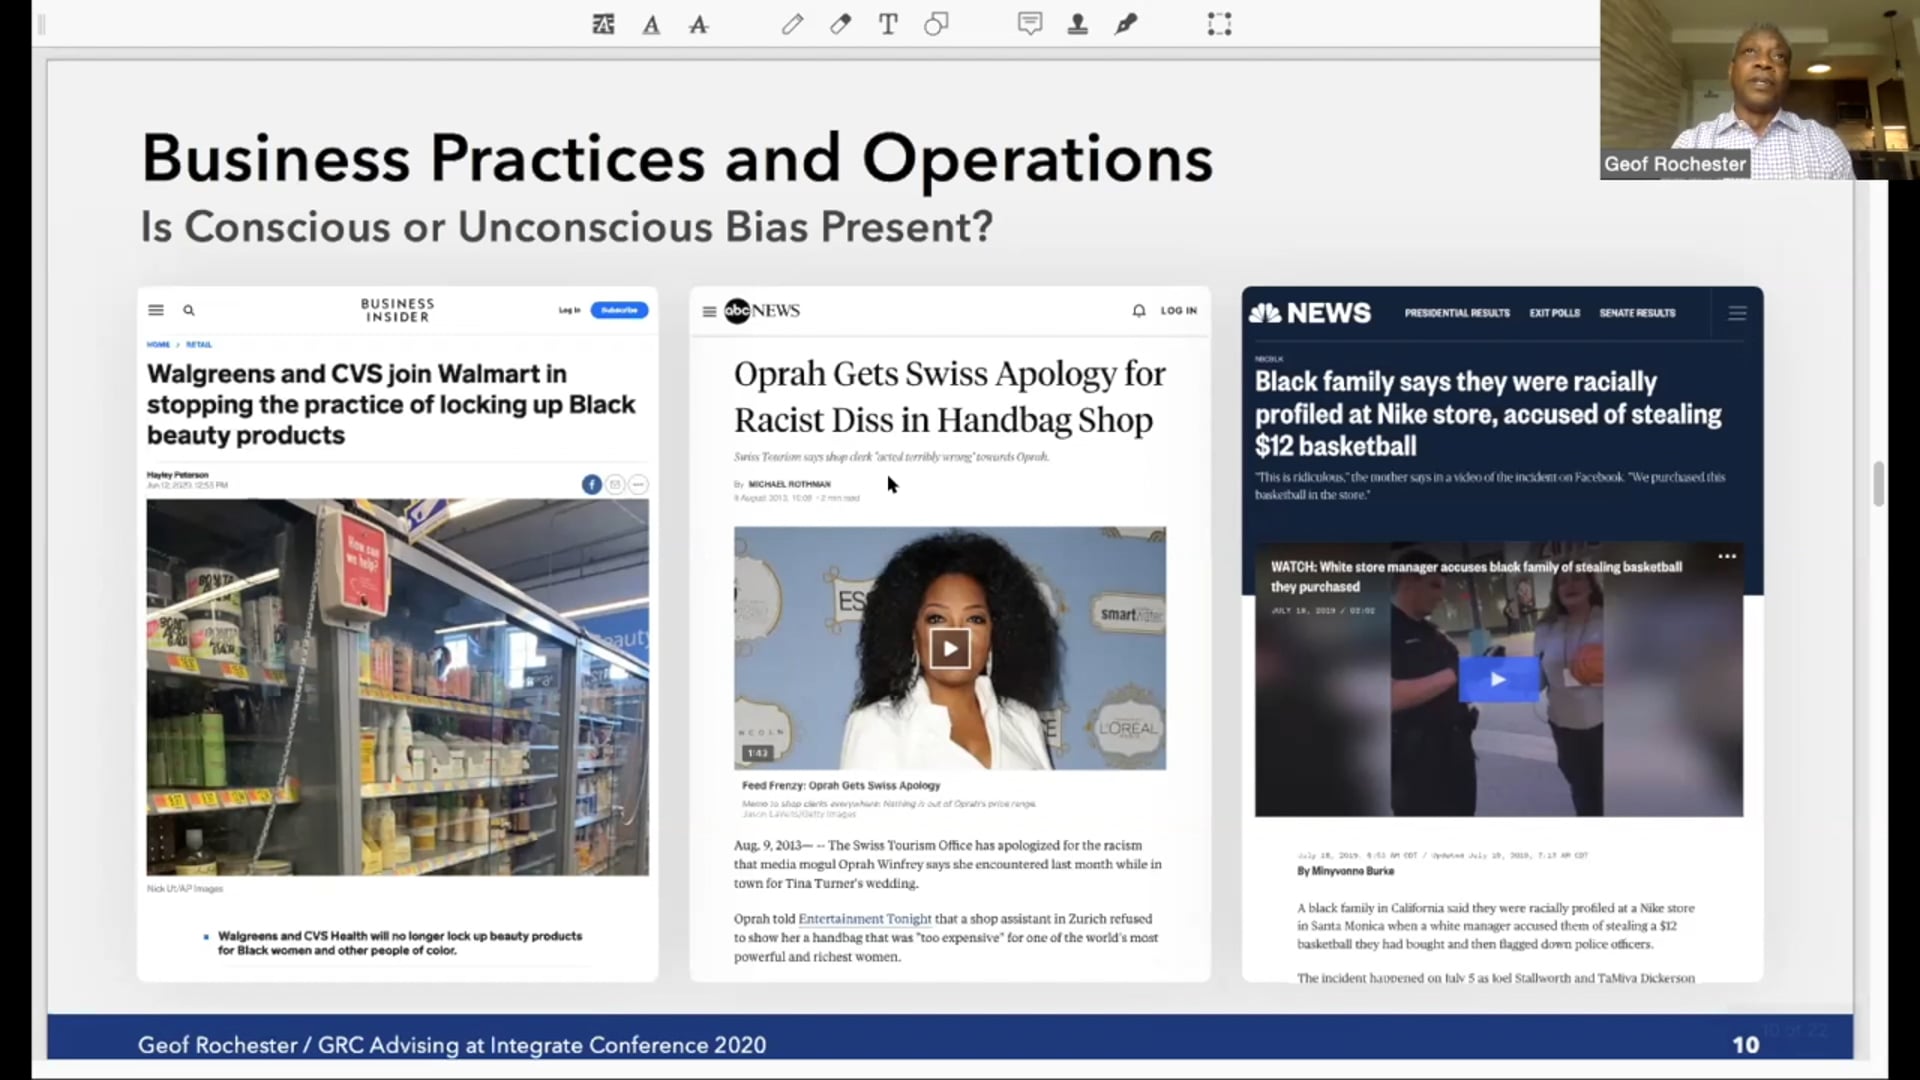Click 'Feed Frenzy: Oprah Gets Swiss Apology' caption

click(x=841, y=785)
